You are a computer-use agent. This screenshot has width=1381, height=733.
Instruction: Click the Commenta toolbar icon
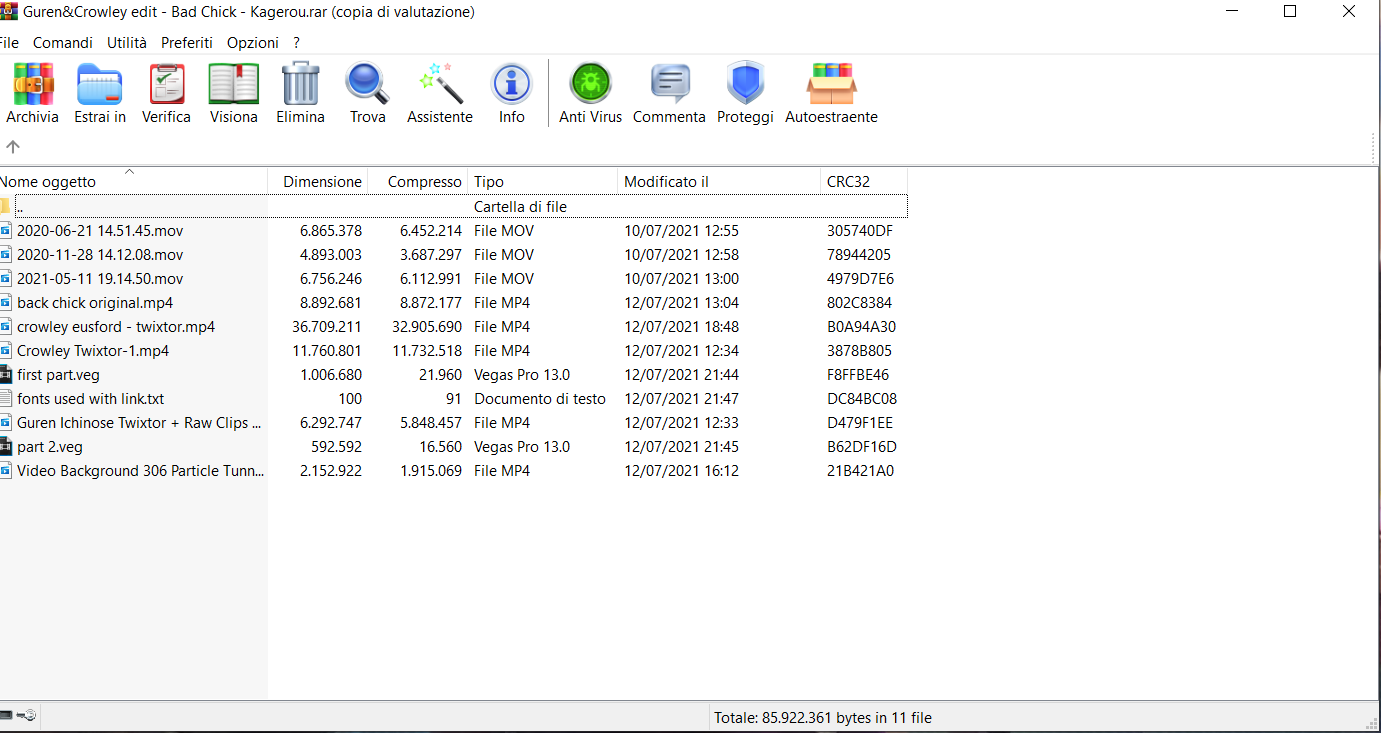tap(669, 85)
